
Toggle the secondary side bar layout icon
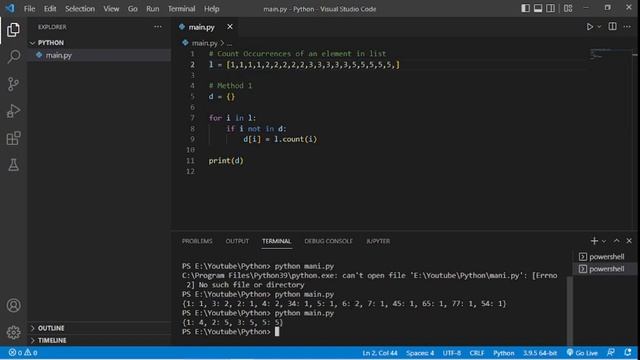[x=551, y=8]
